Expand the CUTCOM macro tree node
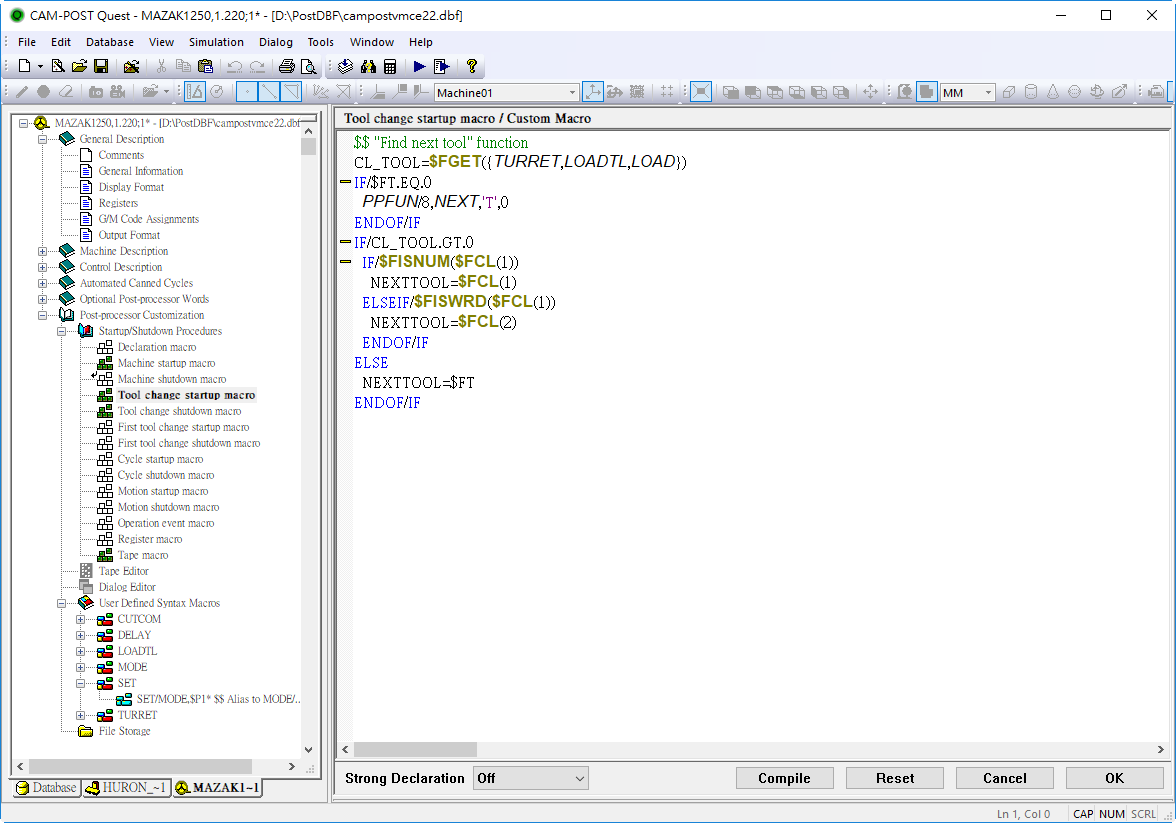The height and width of the screenshot is (823, 1176). point(81,619)
